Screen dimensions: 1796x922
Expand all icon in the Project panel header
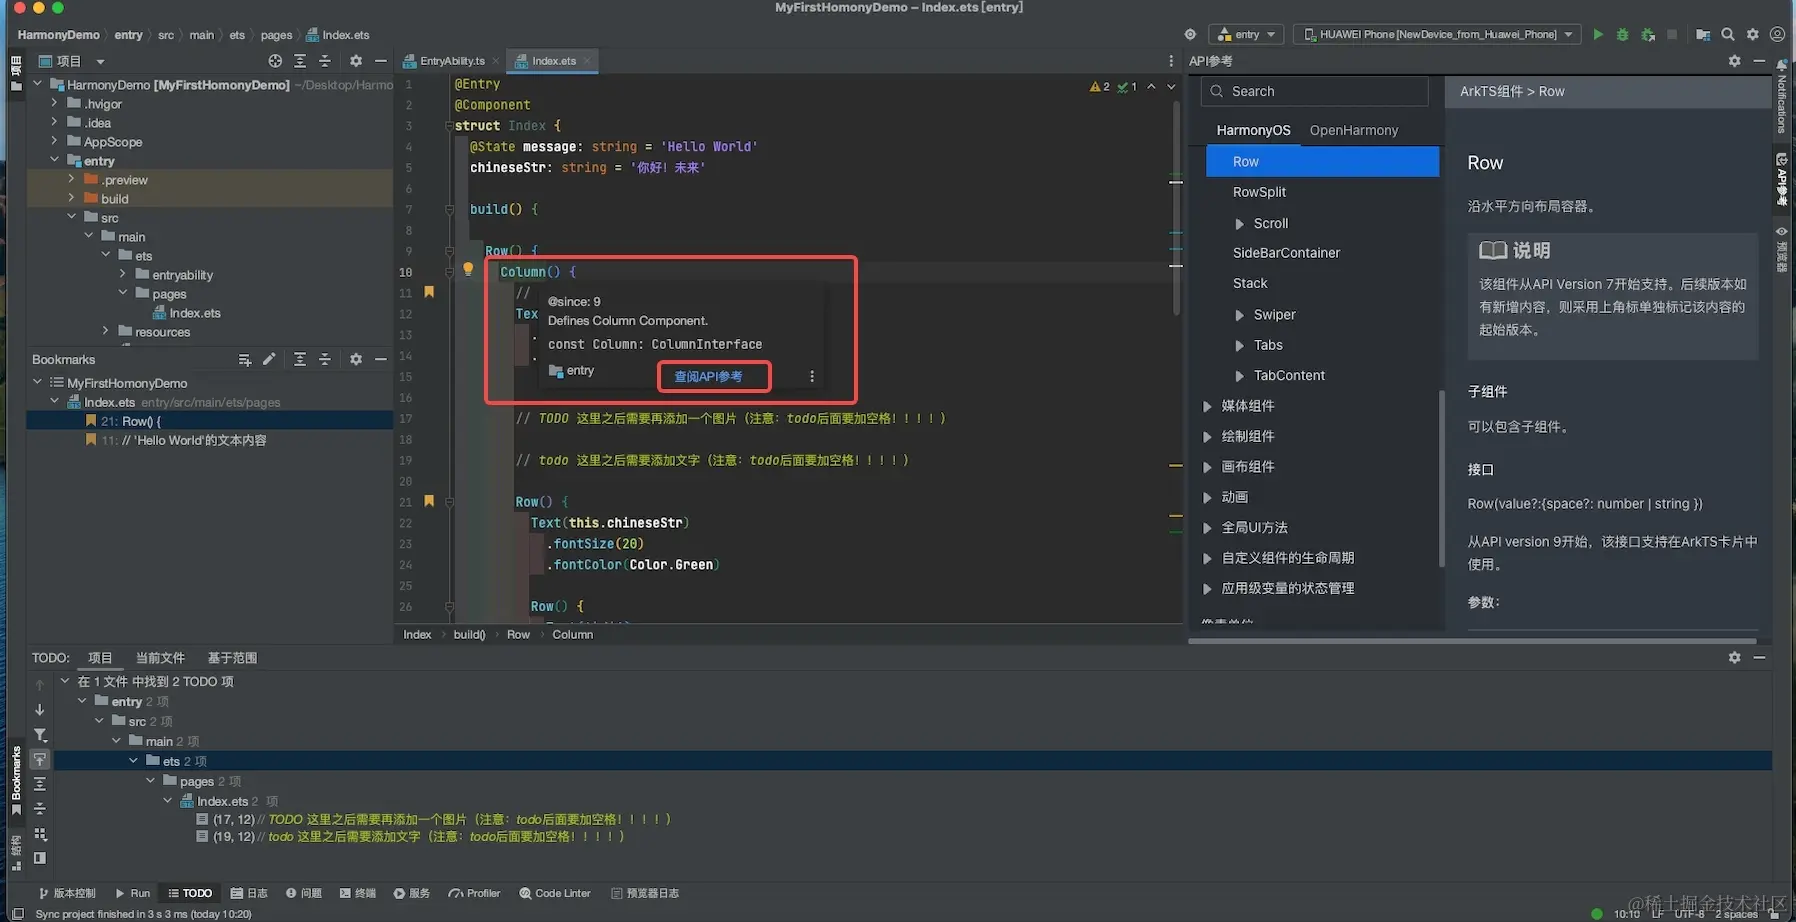coord(300,61)
